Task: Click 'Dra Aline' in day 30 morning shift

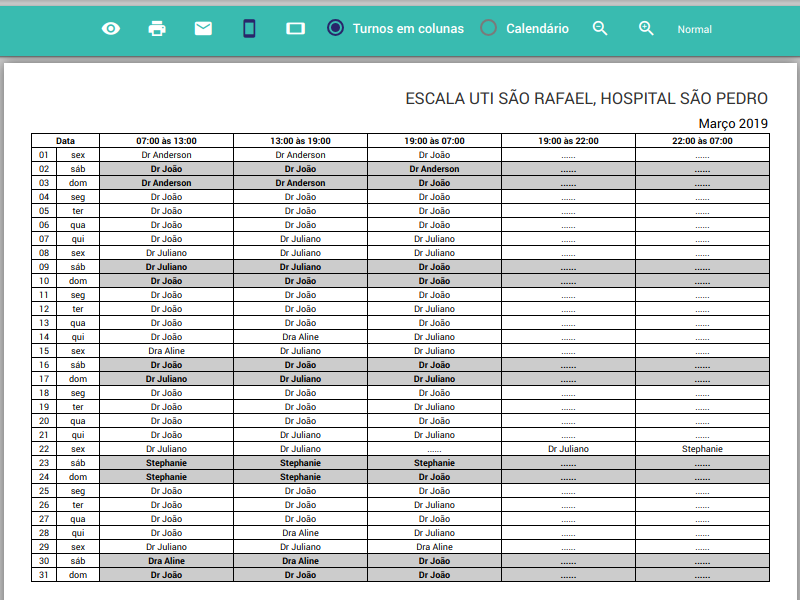Action: [166, 561]
